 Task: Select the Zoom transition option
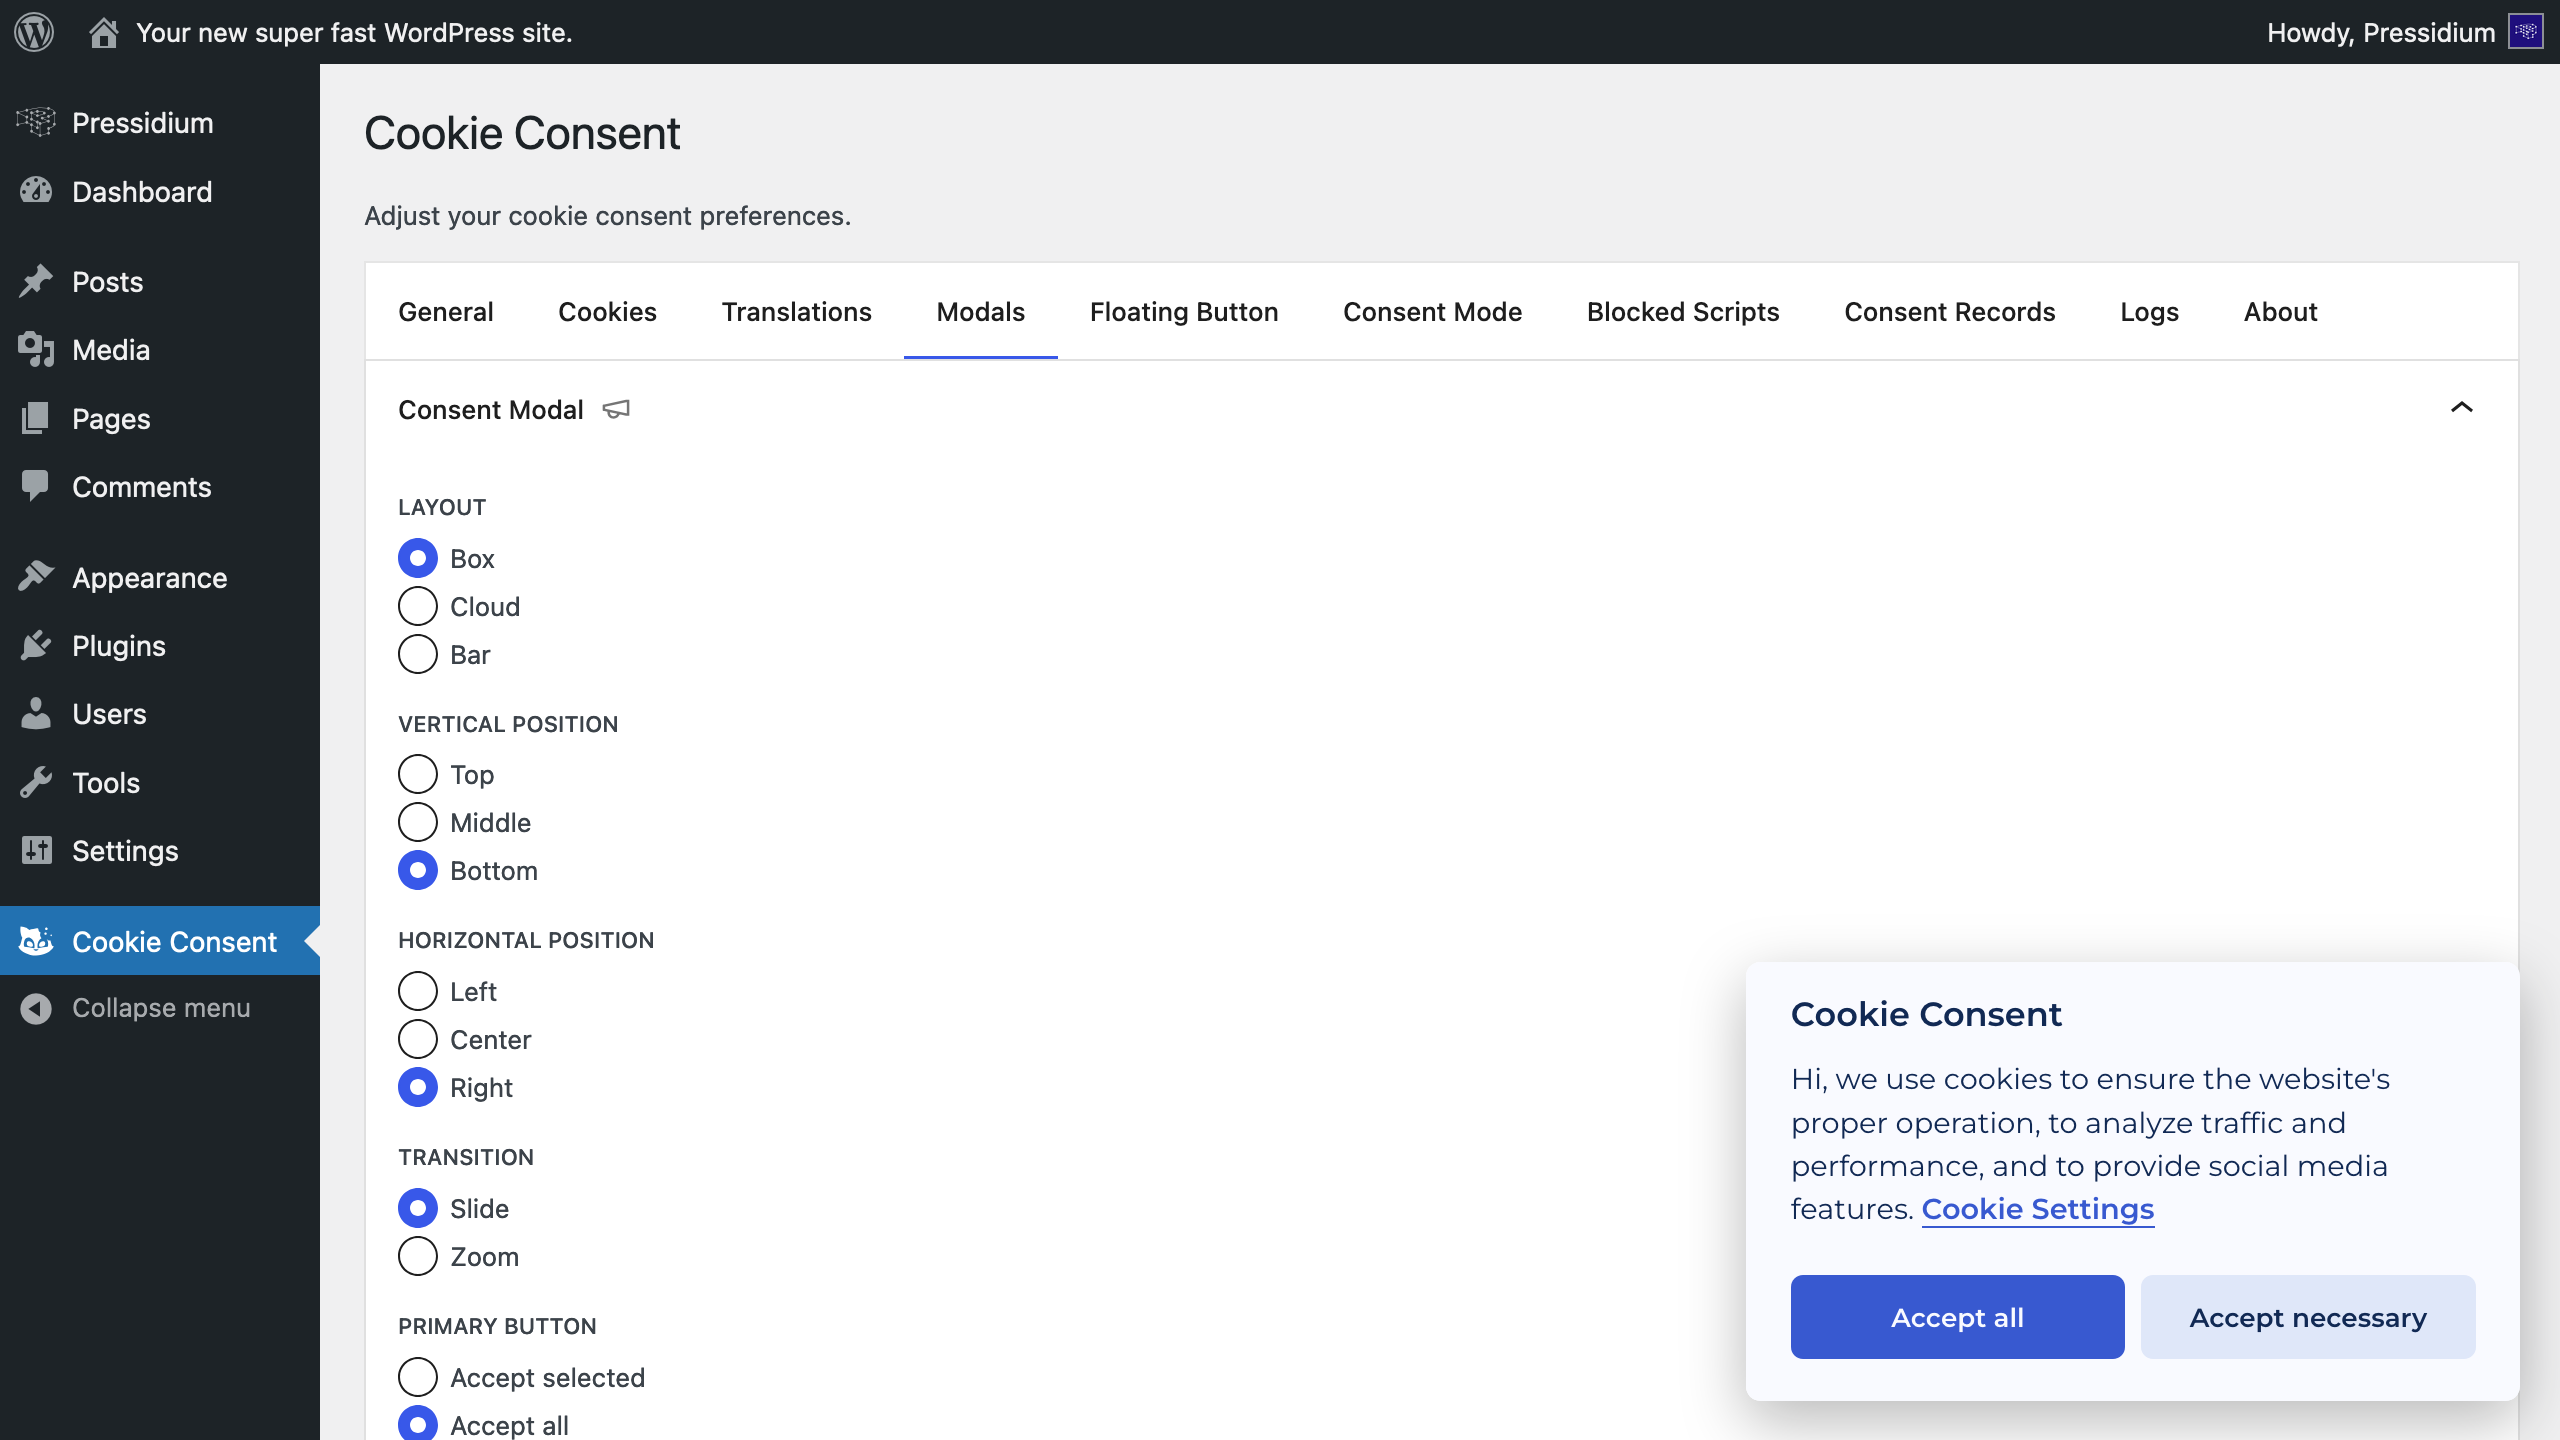click(x=417, y=1255)
